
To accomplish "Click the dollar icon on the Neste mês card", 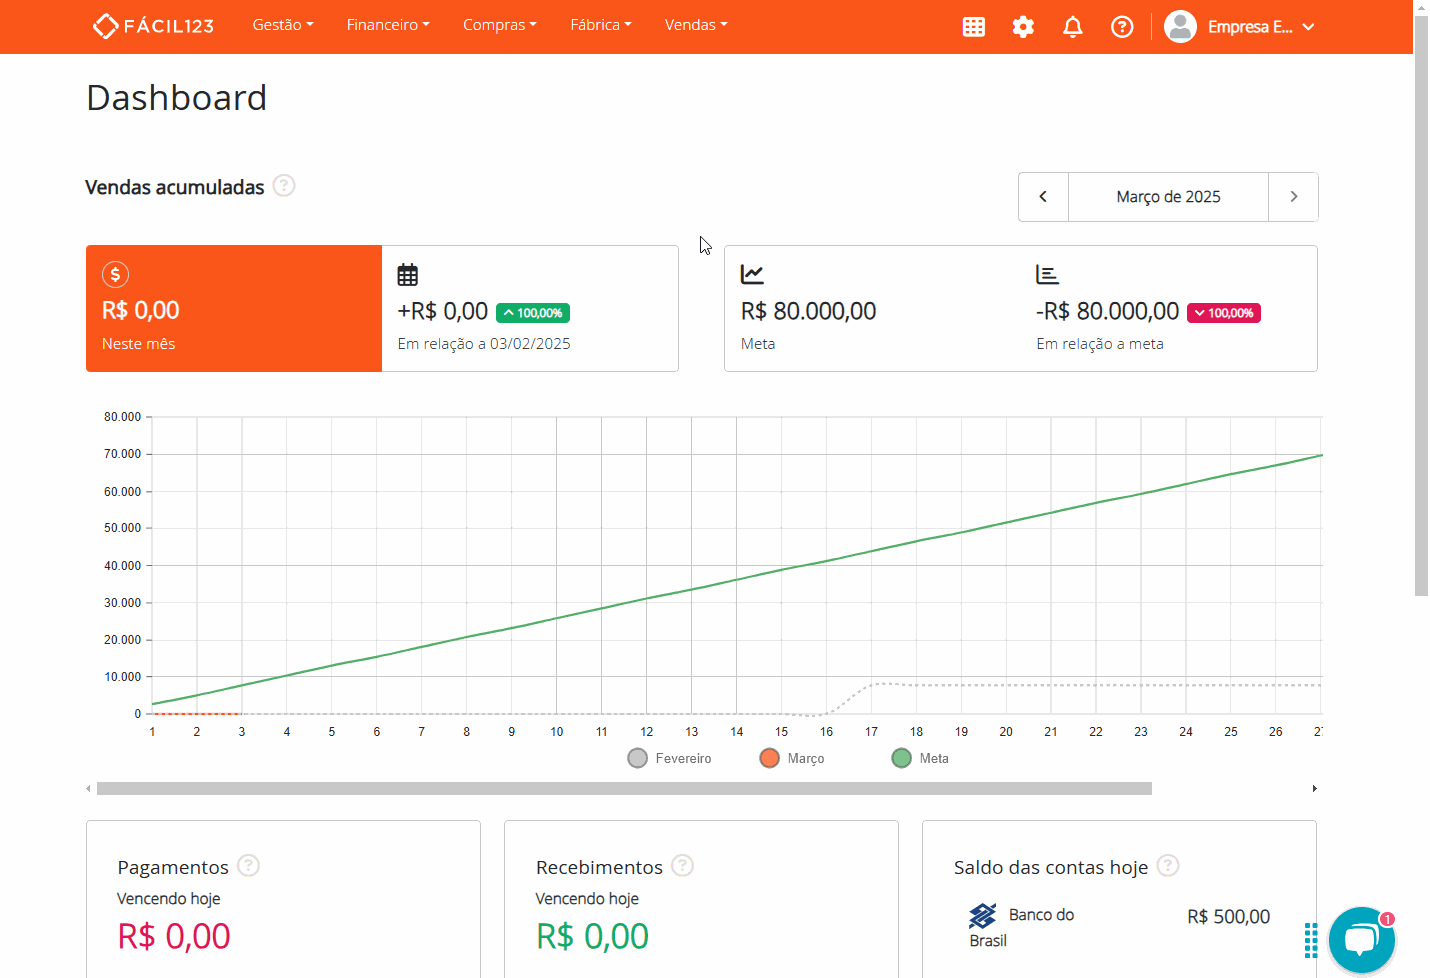I will 114,273.
